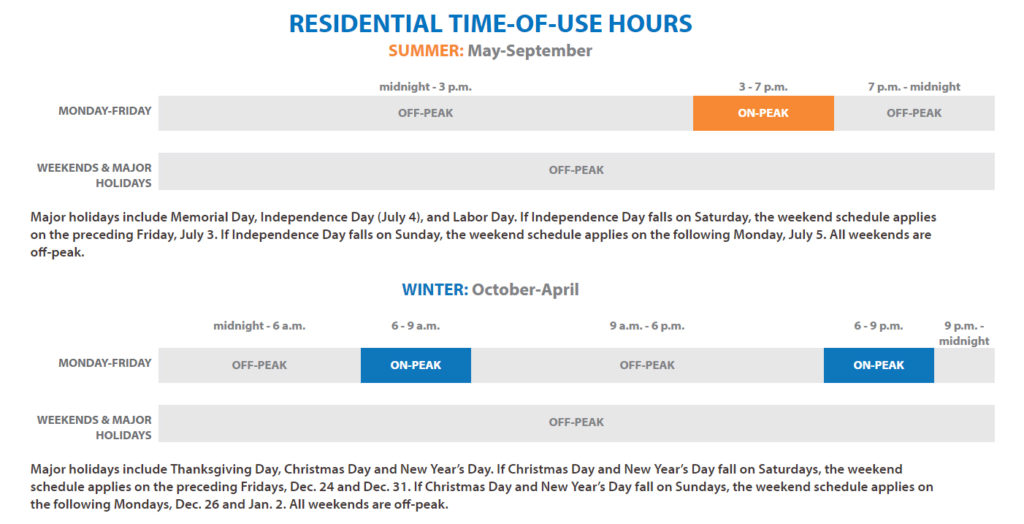The width and height of the screenshot is (1024, 524).
Task: Select the Residential Time-of-Use Hours title
Action: (x=490, y=24)
